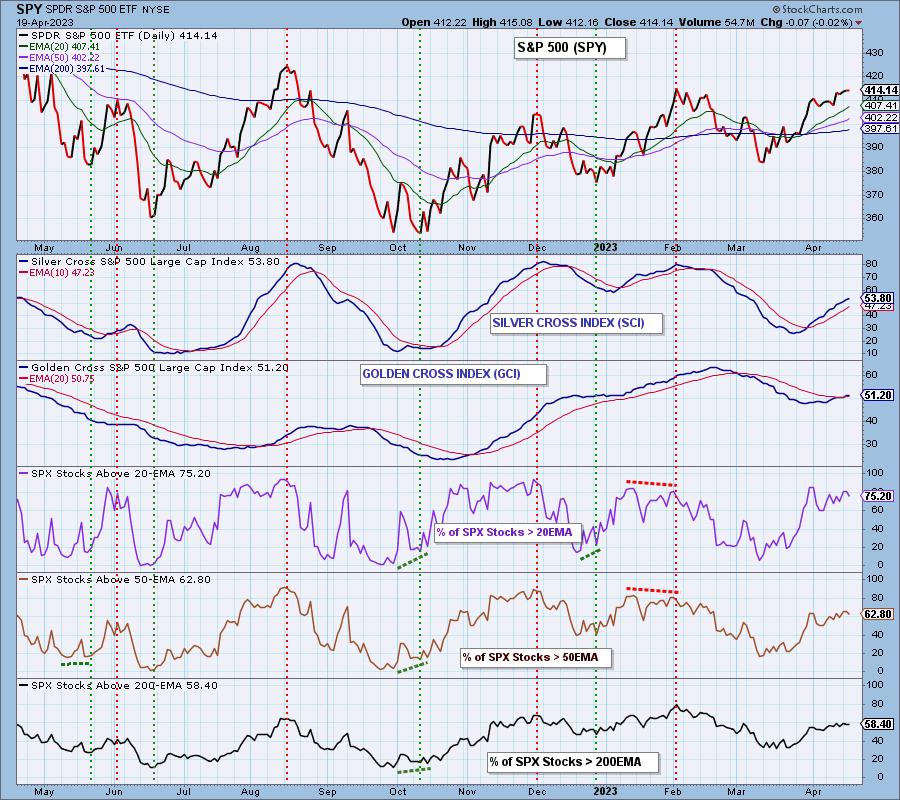This screenshot has height=800, width=900.
Task: Click the 62.80 value tag on right axis
Action: click(878, 615)
